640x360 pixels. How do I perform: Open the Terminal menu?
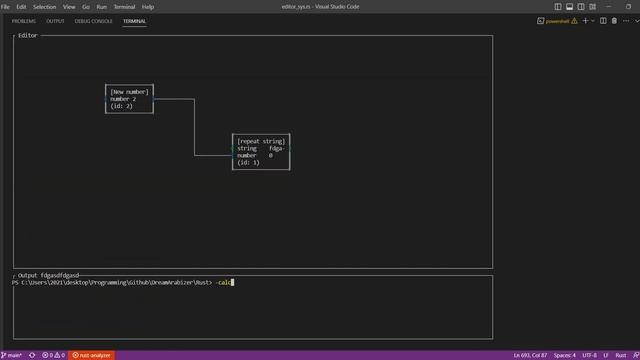pyautogui.click(x=124, y=7)
